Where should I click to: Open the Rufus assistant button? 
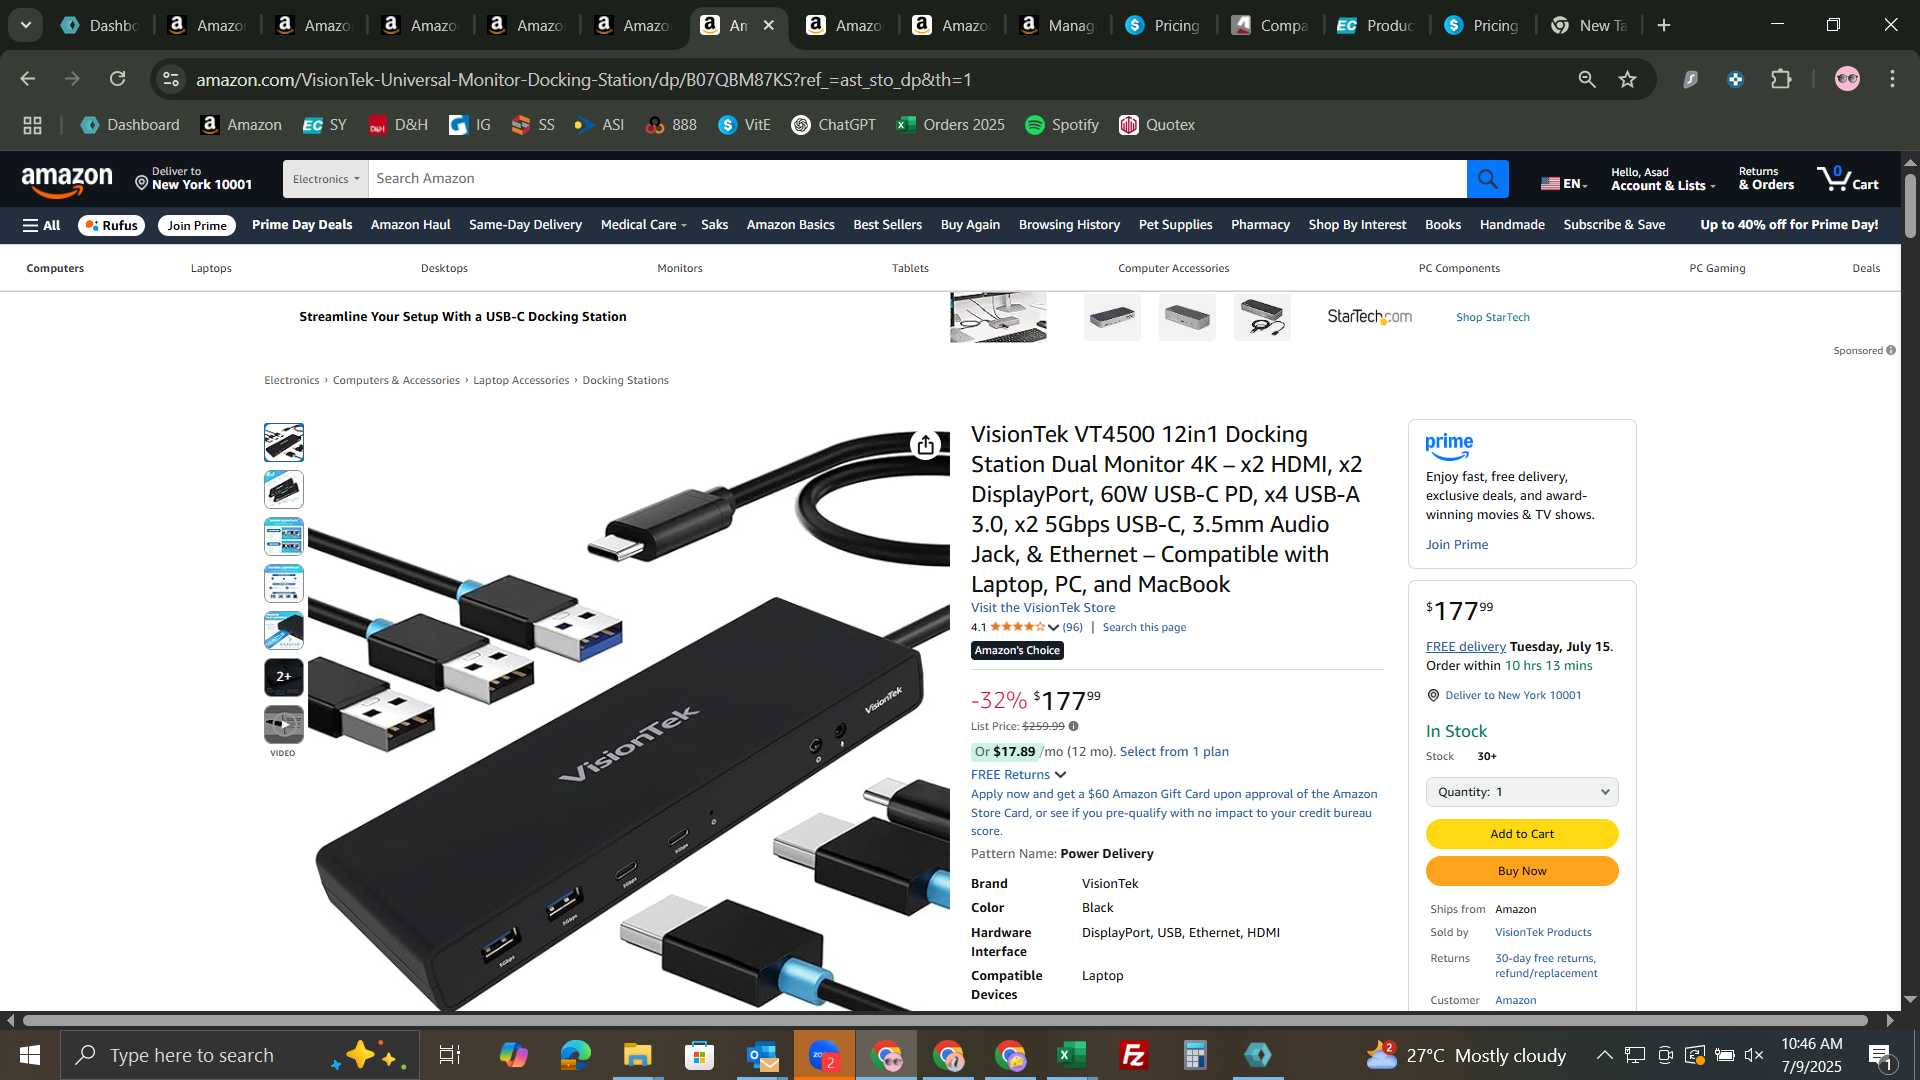pos(112,226)
